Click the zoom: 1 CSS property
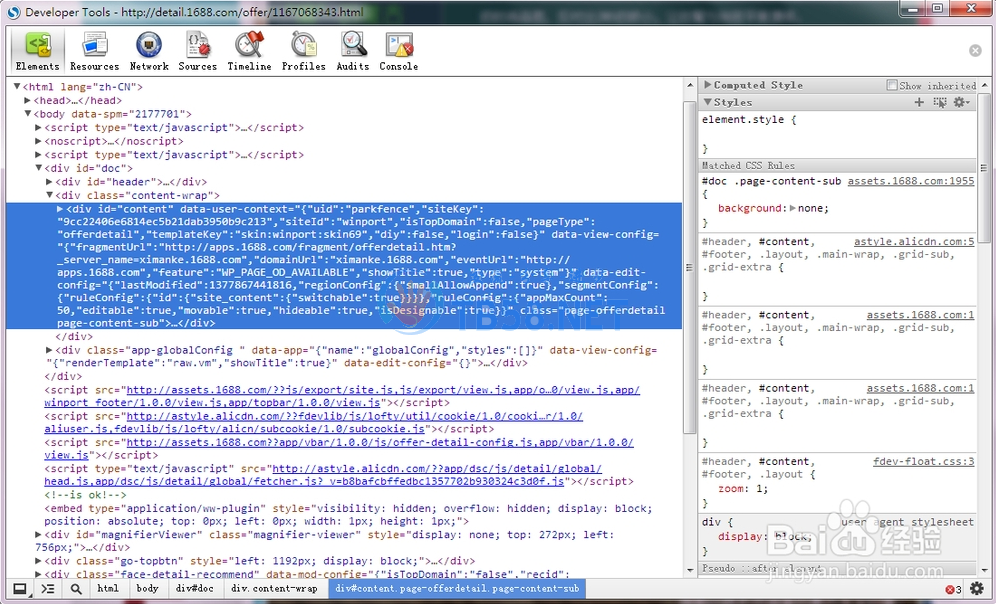Screen dimensions: 996x604 click(x=743, y=489)
